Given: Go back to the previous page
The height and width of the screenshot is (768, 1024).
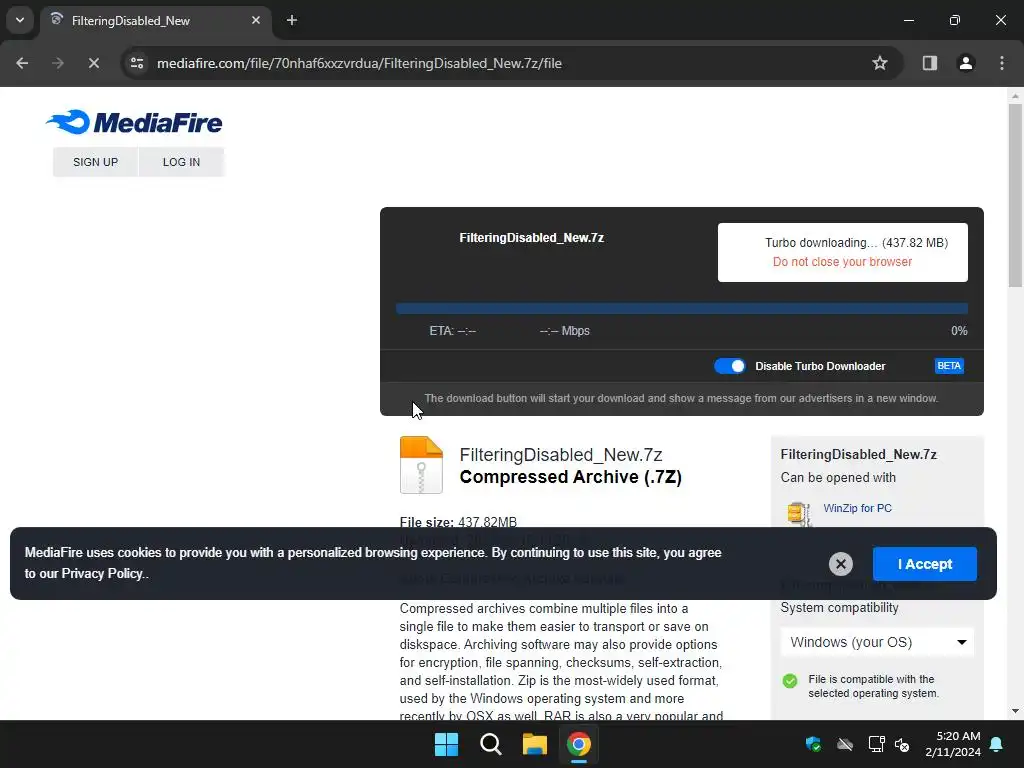Looking at the screenshot, I should click(x=22, y=63).
